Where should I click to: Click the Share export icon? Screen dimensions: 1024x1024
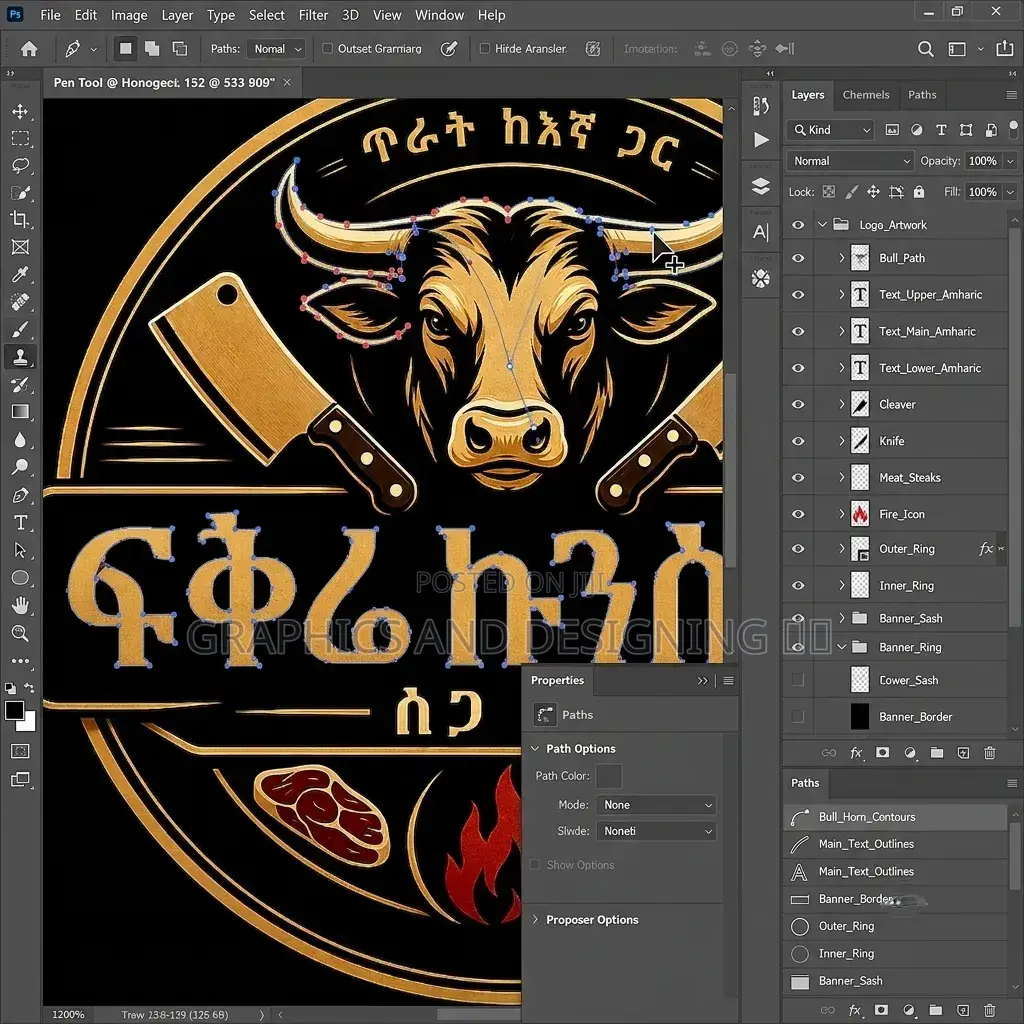pos(1004,49)
